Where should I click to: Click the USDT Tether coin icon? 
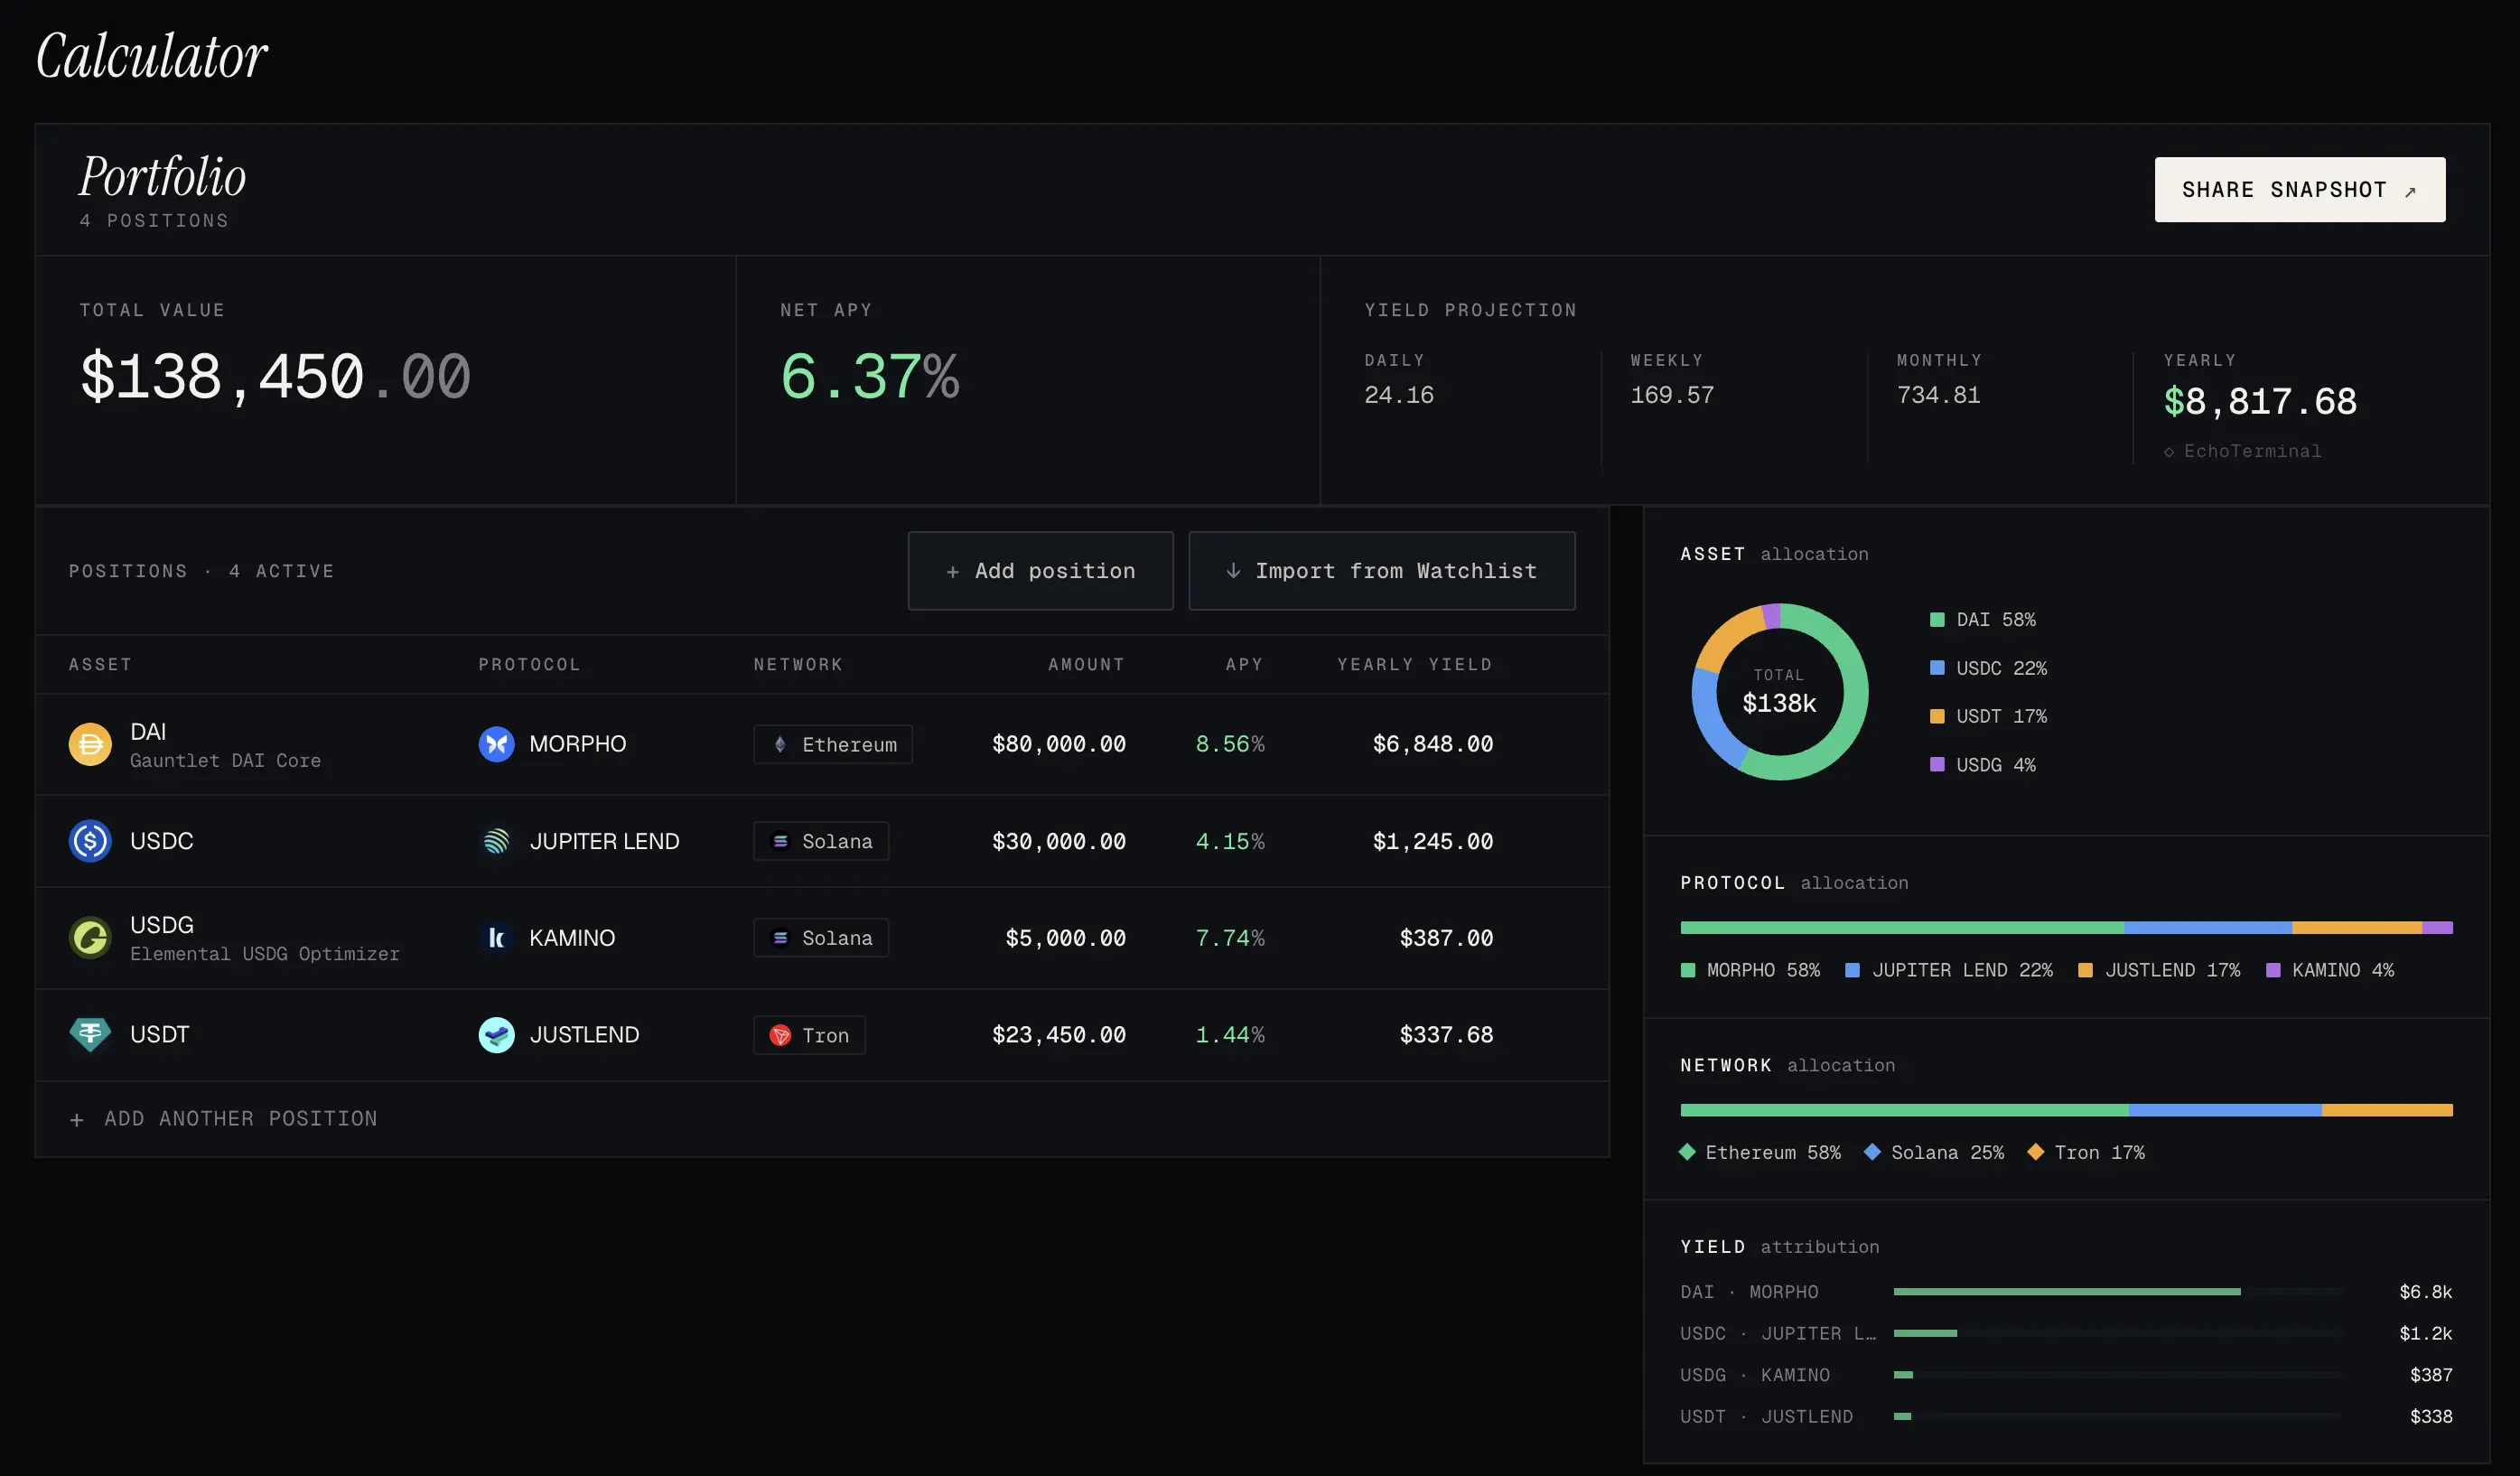pos(90,1034)
